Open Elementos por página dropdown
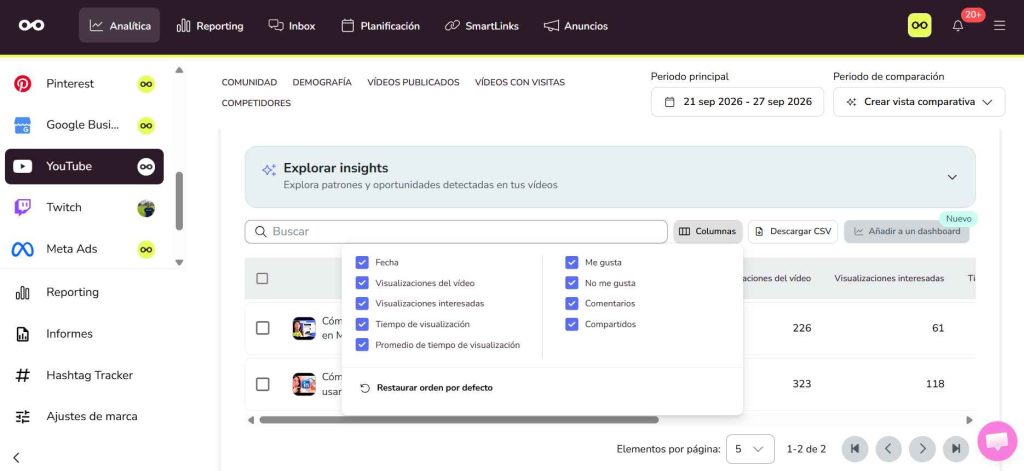This screenshot has height=471, width=1024. 750,449
